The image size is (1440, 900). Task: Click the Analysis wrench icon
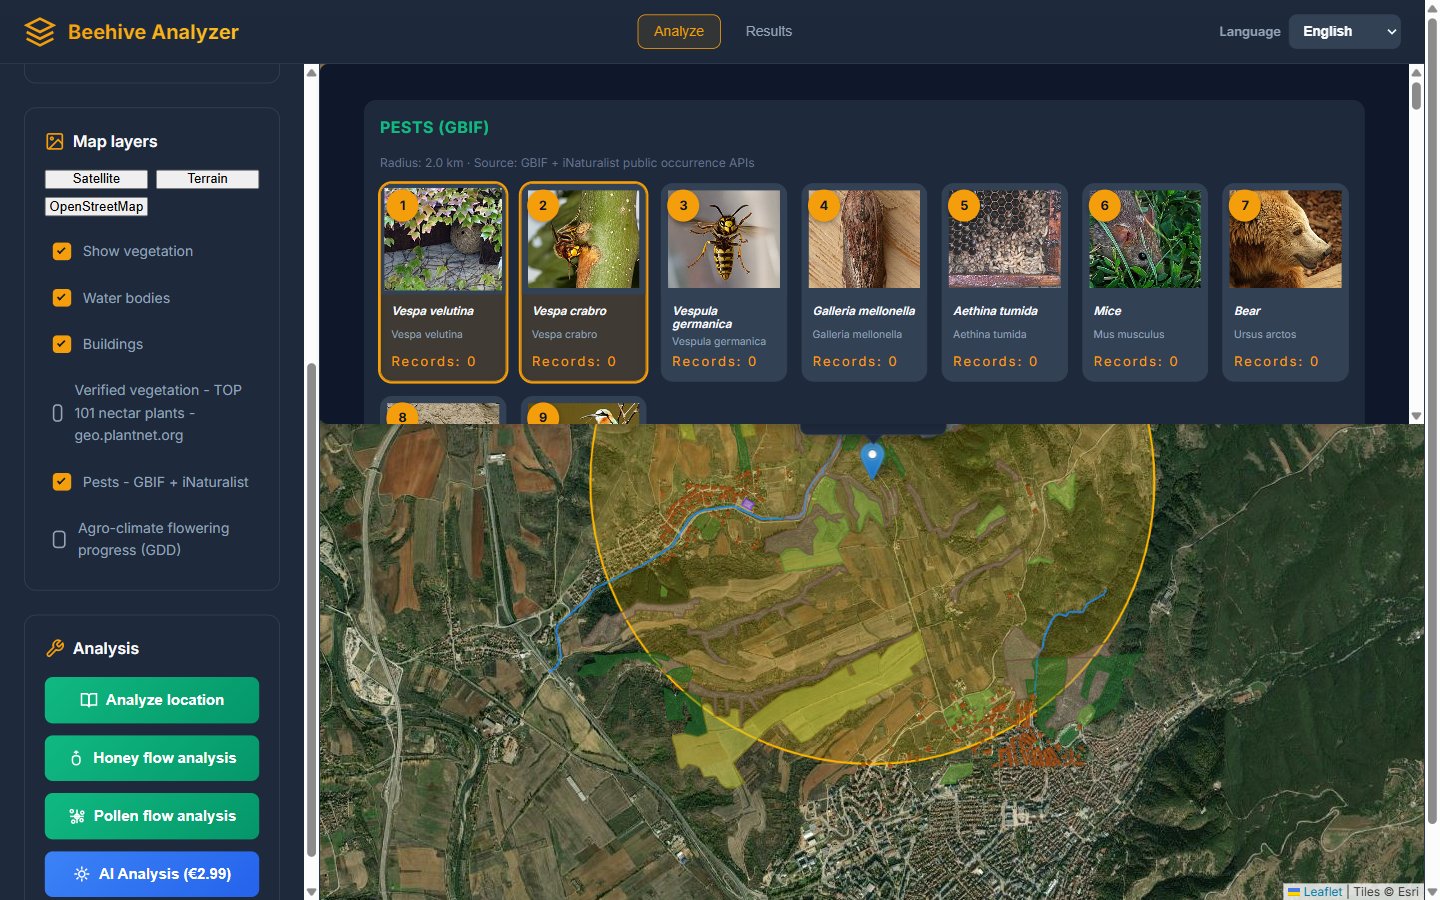[x=55, y=649]
